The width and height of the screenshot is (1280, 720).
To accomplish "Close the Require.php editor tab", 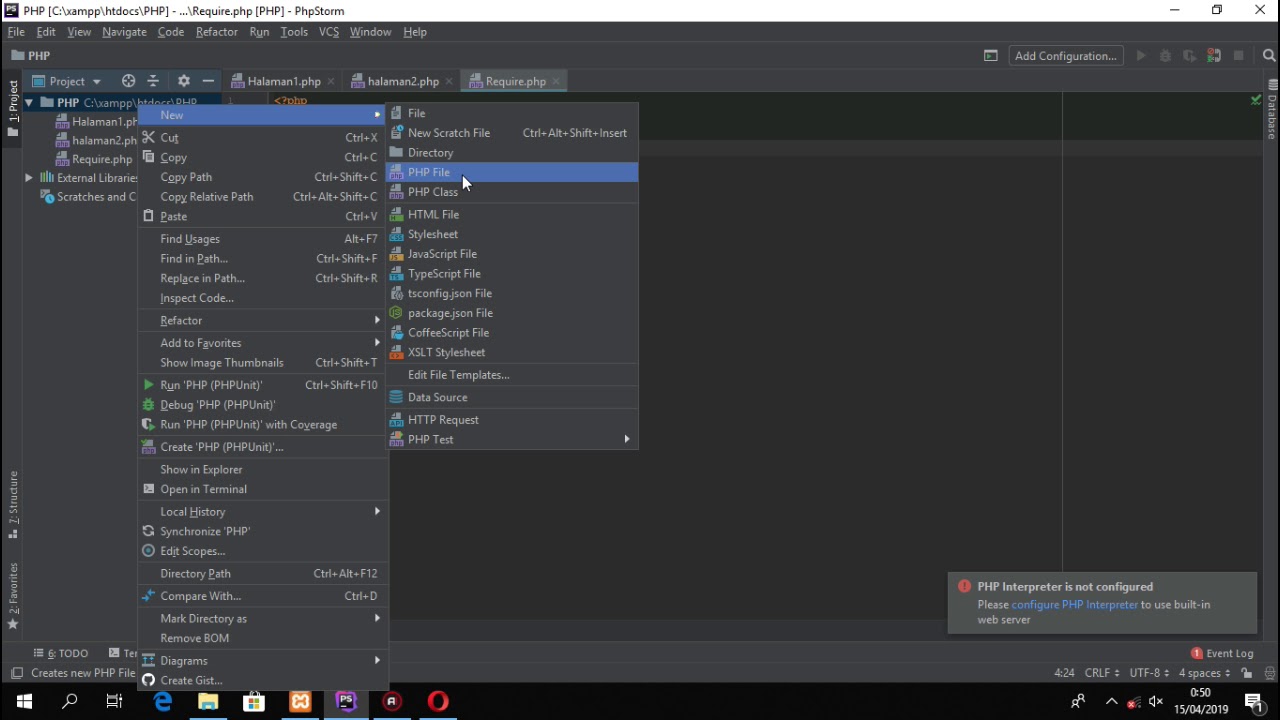I will [x=556, y=81].
